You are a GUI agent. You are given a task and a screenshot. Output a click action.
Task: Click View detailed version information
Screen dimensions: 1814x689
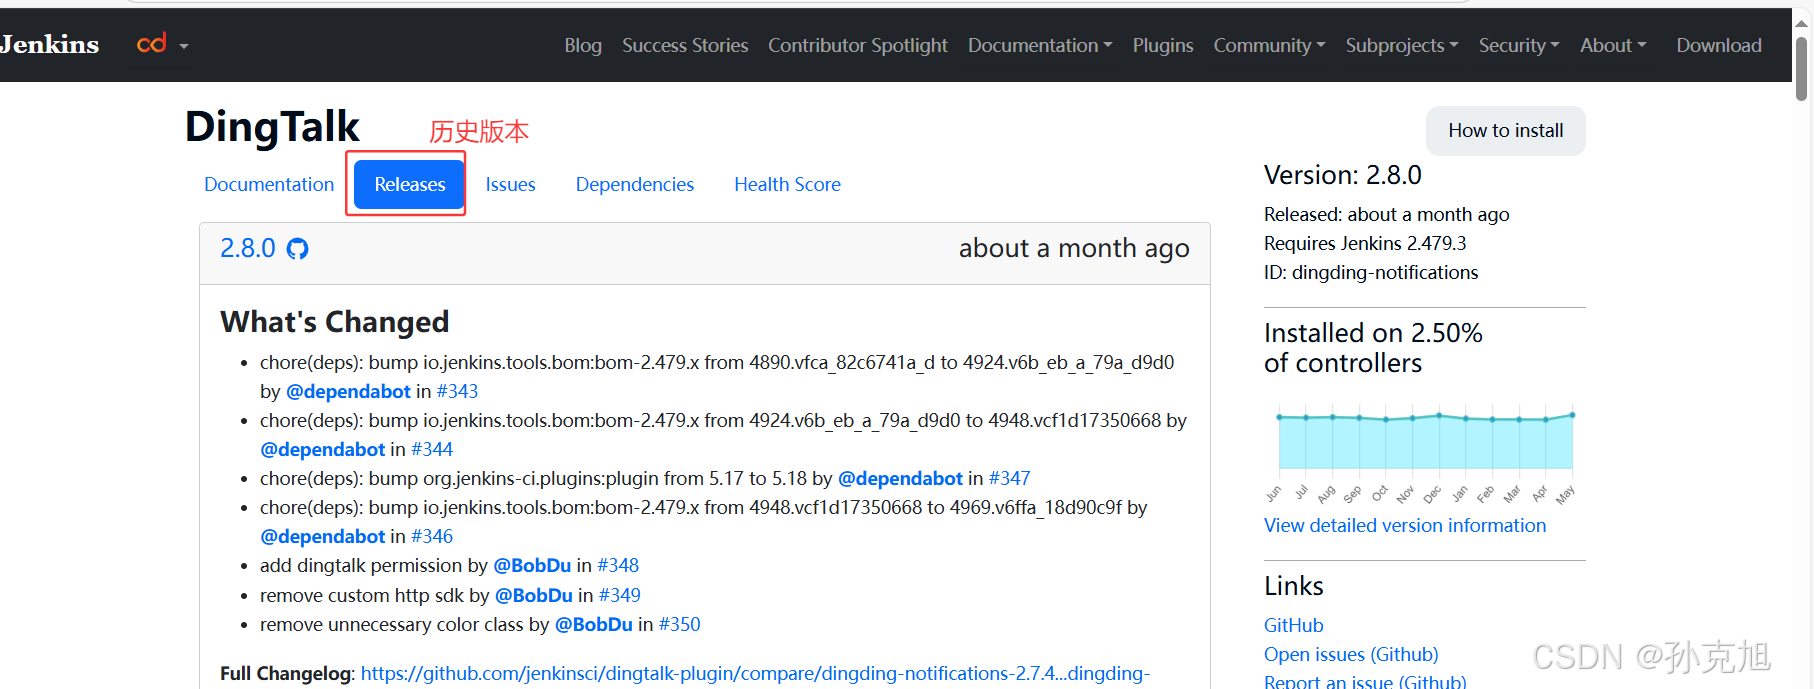1405,525
